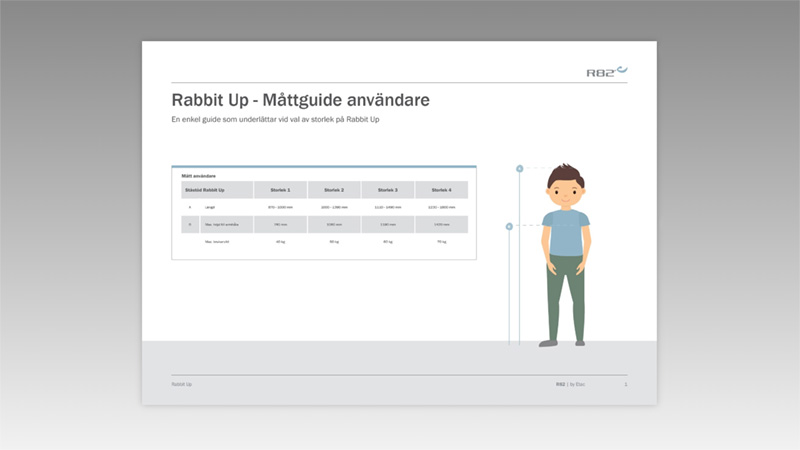
Task: Select the title 'Rabbit Up - Måttguide användare'
Action: click(301, 100)
